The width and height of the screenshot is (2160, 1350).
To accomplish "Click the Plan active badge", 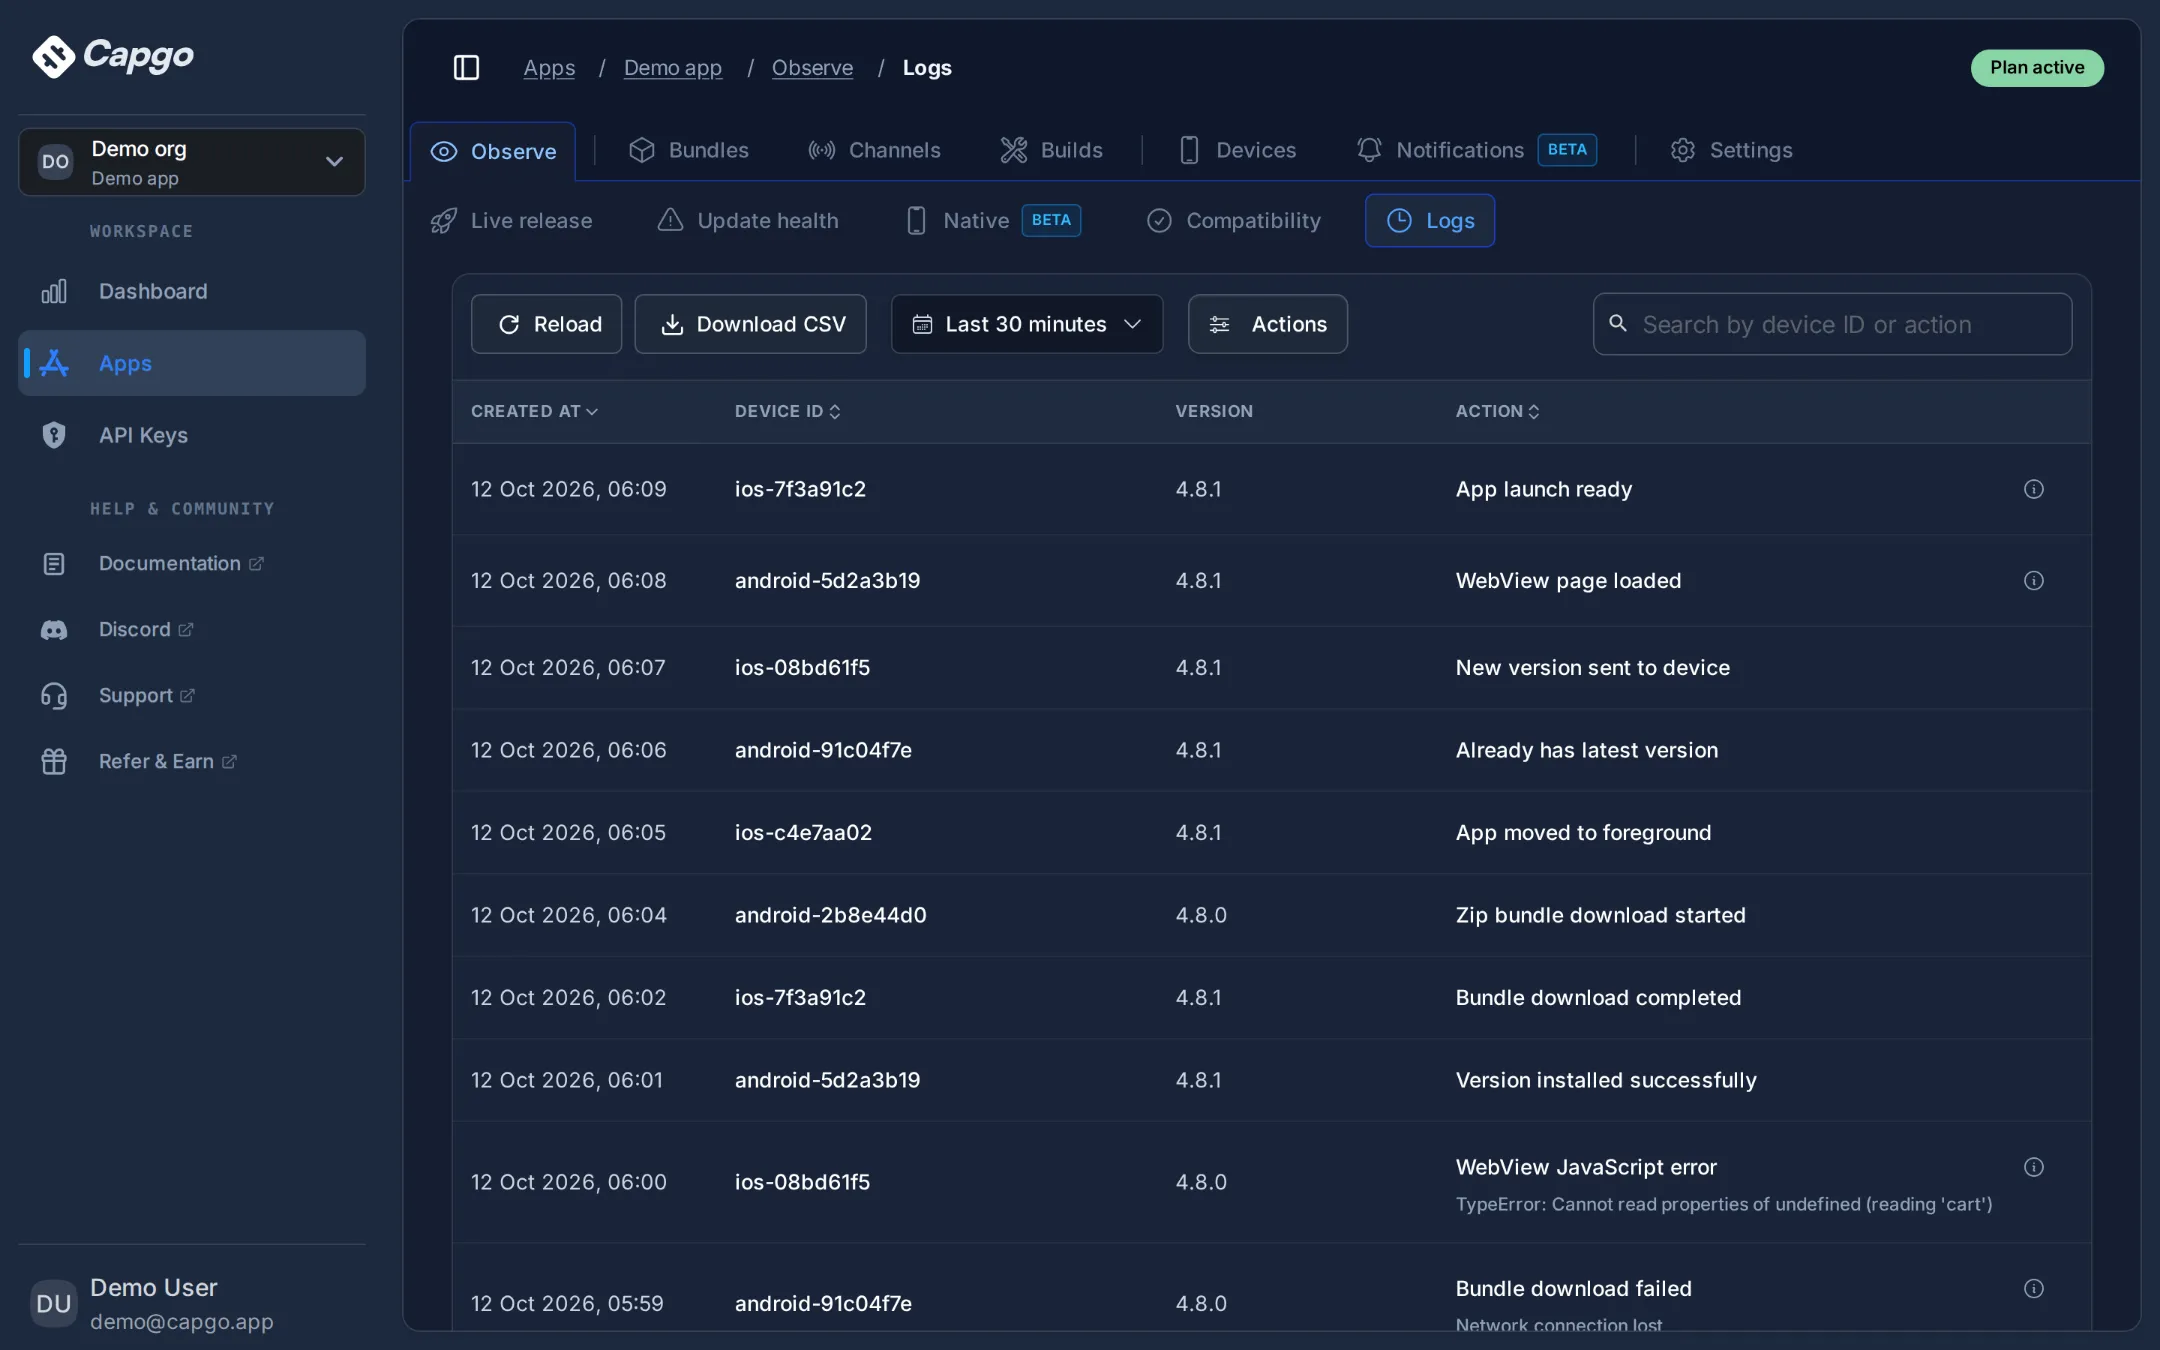I will pos(2037,68).
